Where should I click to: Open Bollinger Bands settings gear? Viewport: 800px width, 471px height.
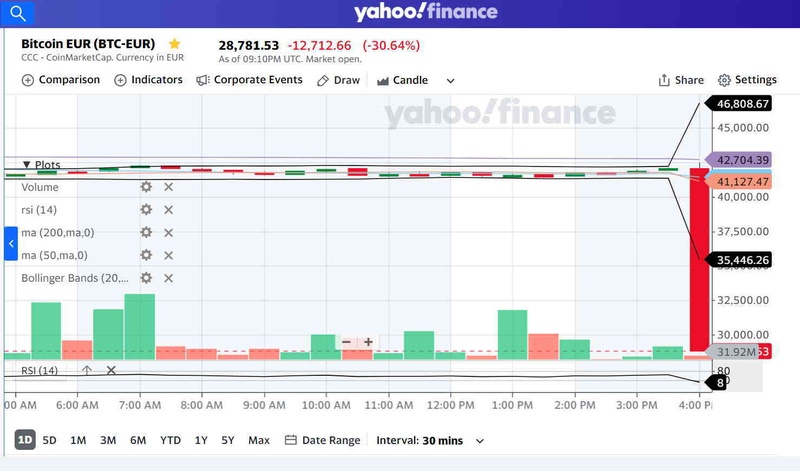[x=146, y=278]
